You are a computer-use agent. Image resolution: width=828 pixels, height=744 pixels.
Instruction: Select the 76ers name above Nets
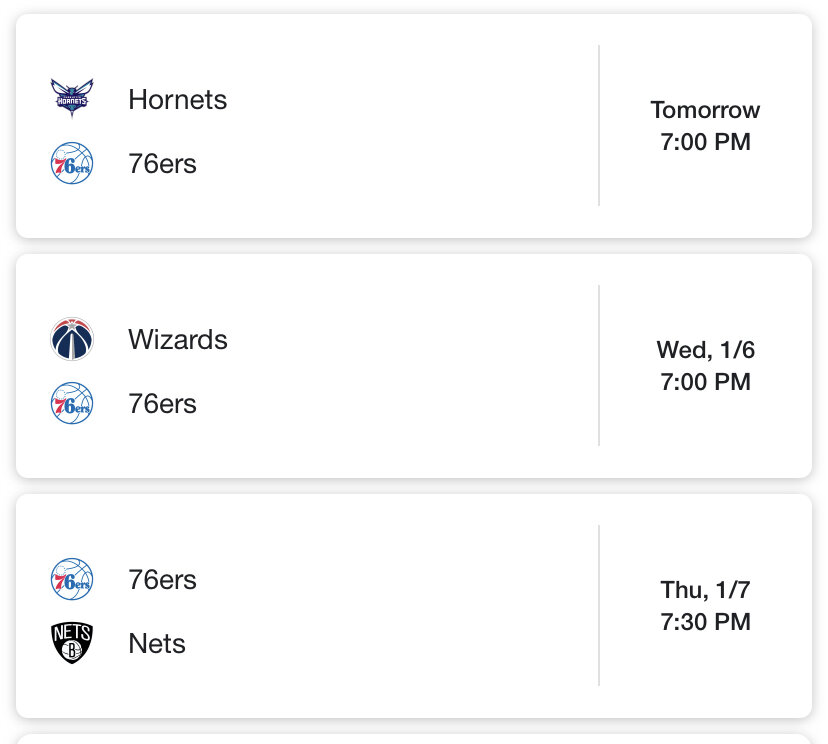point(162,580)
